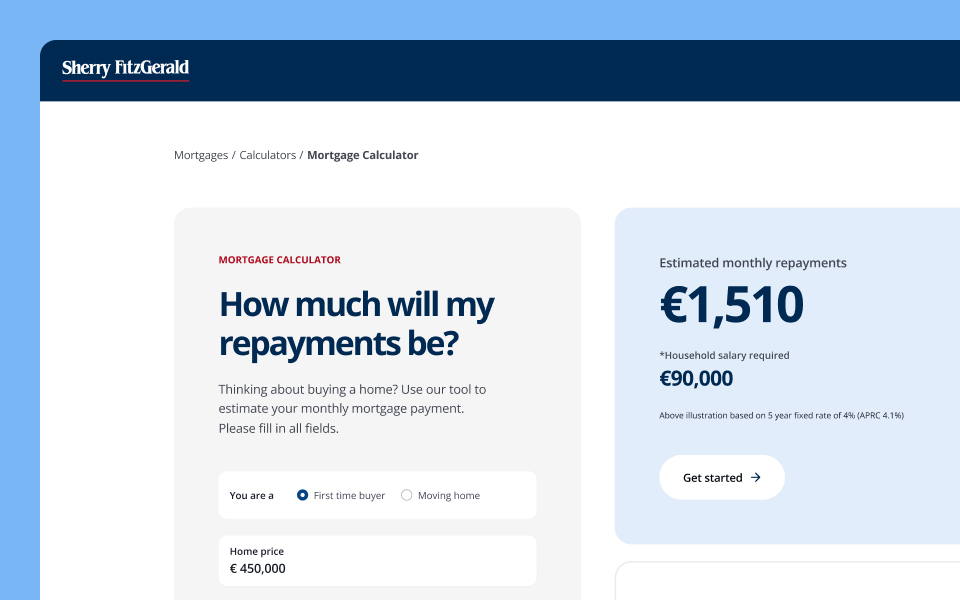Select the MORTGAGE CALCULATOR label
The width and height of the screenshot is (960, 600).
[279, 259]
